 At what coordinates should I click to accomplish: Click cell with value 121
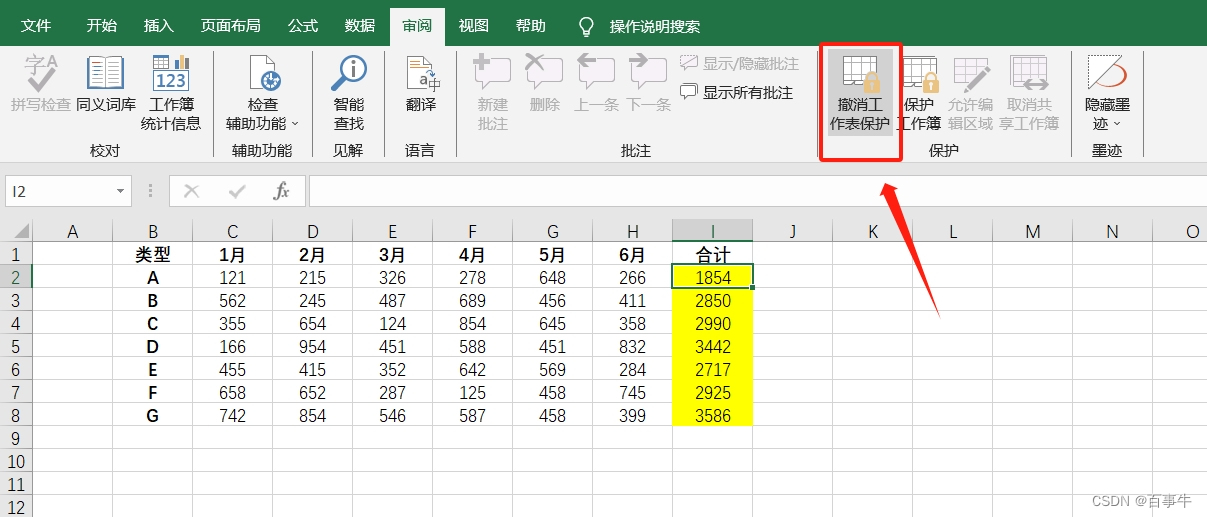(x=233, y=278)
